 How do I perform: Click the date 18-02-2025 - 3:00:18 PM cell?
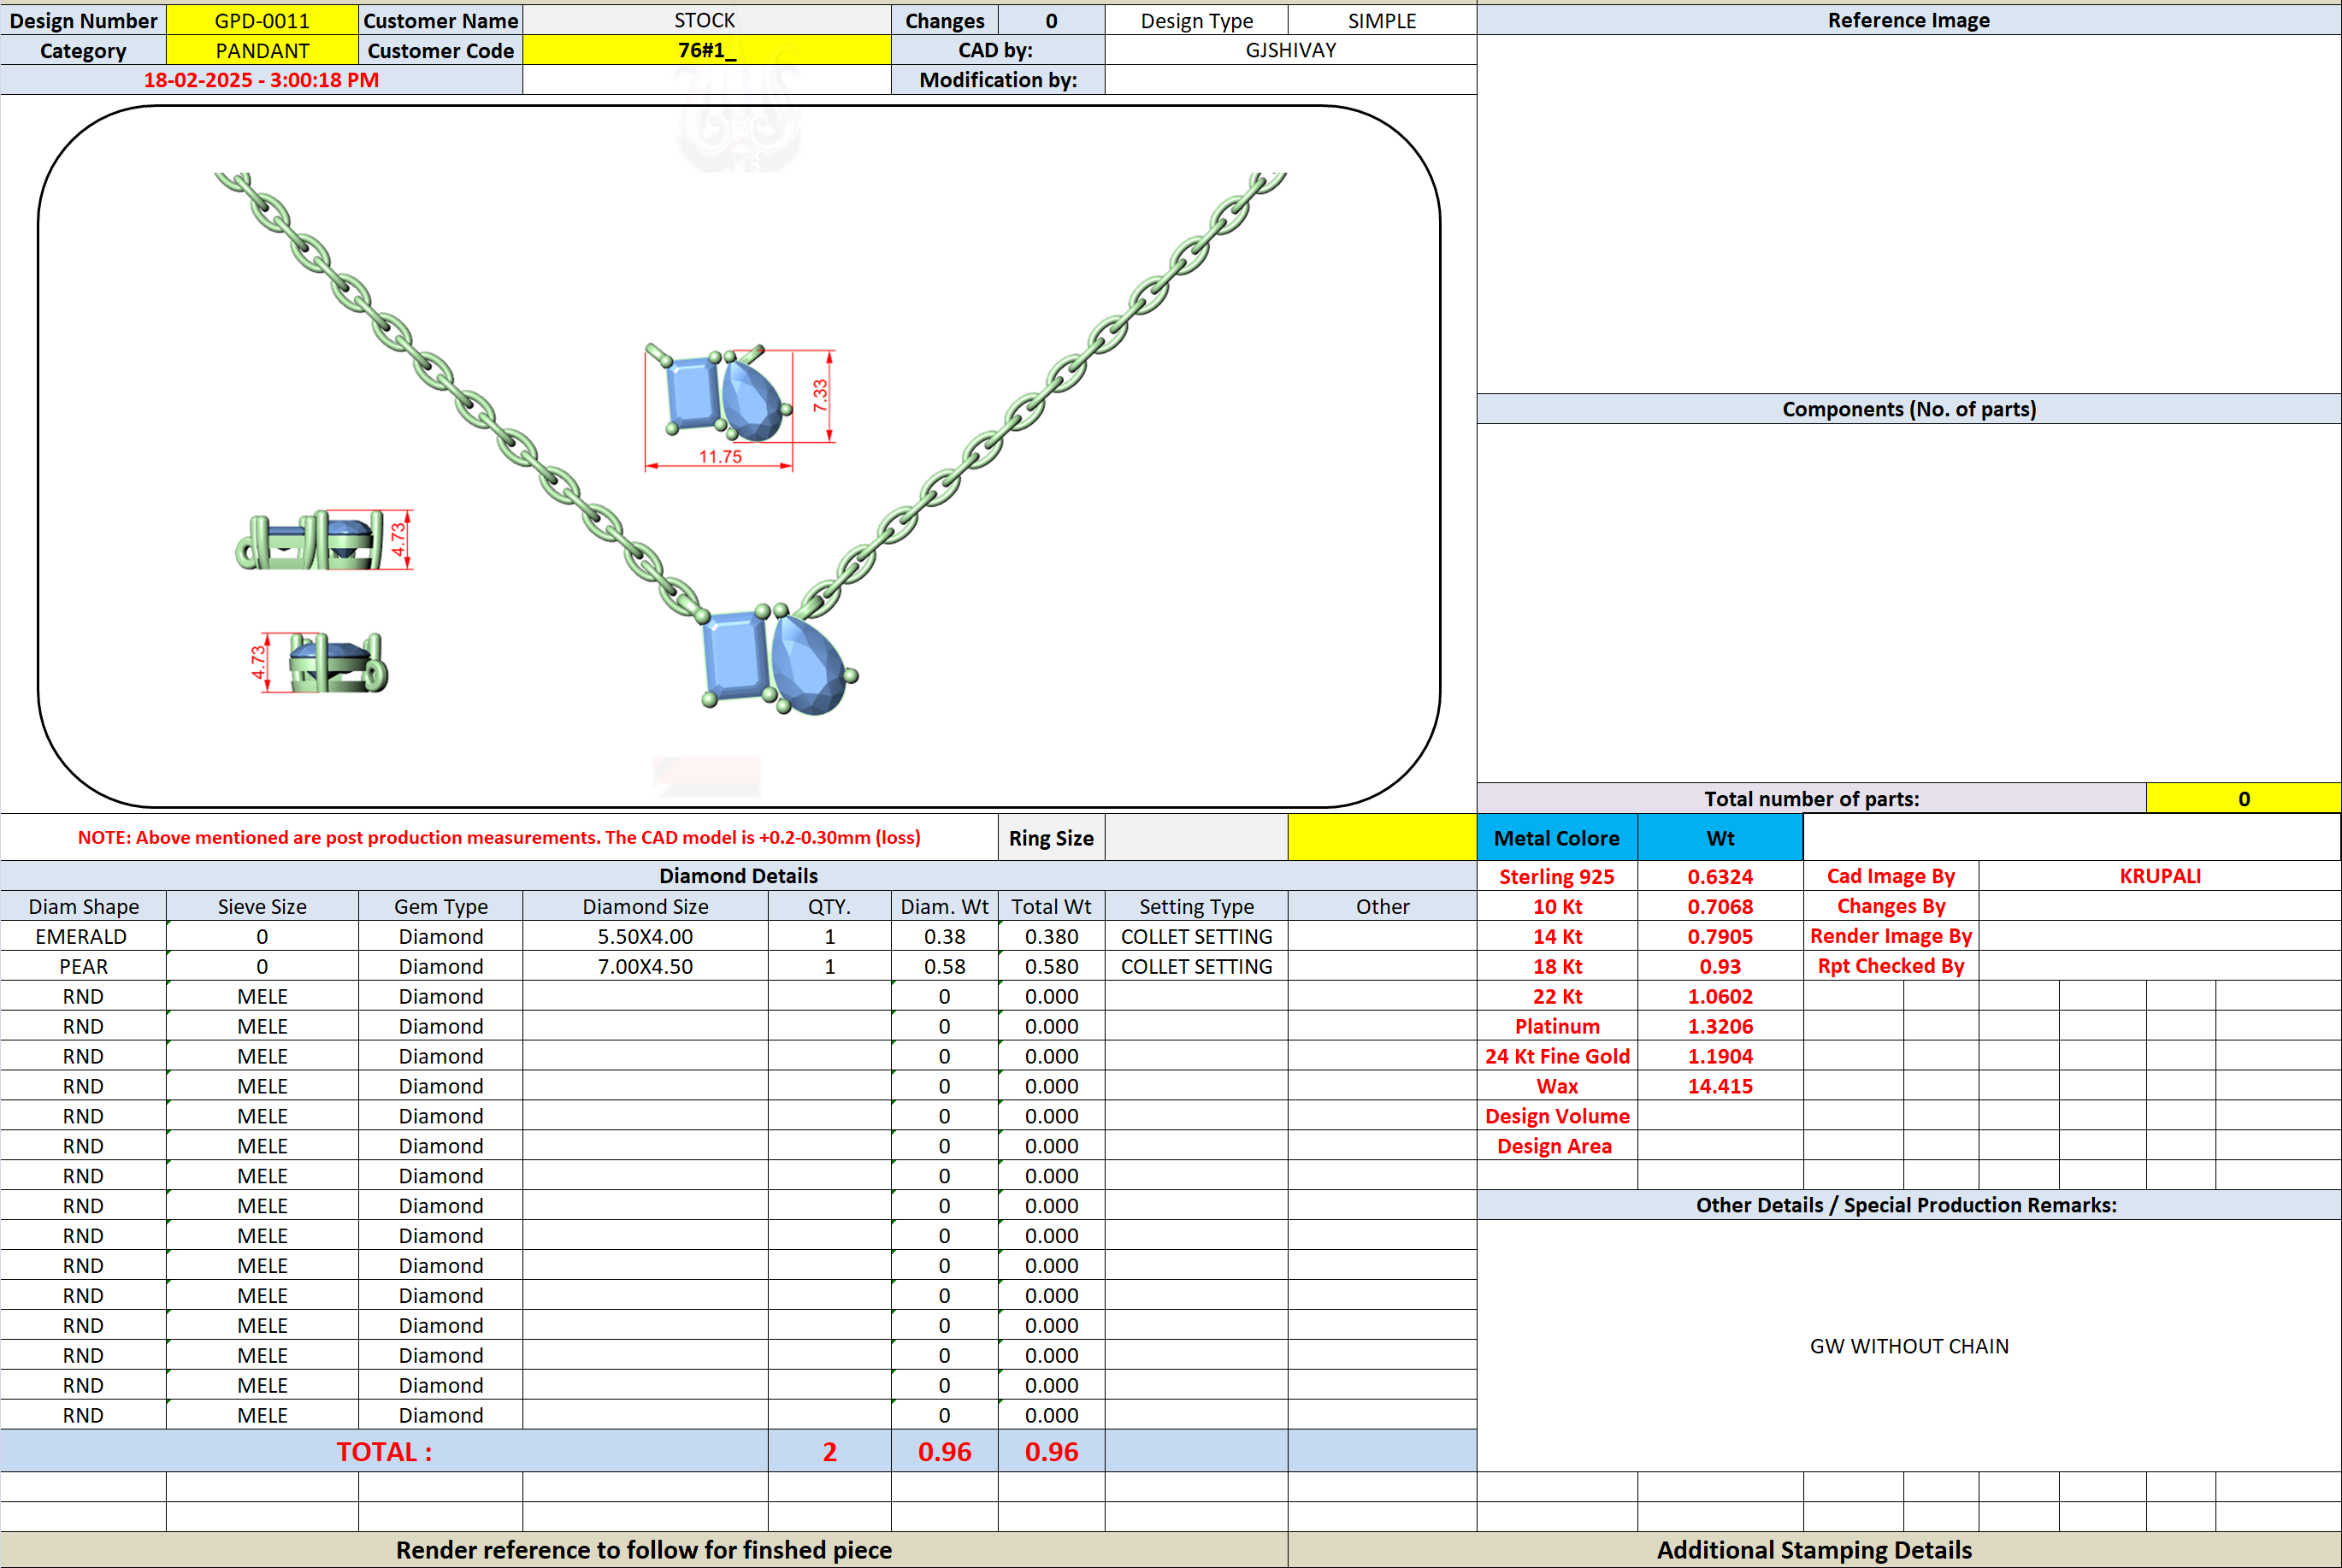[261, 80]
